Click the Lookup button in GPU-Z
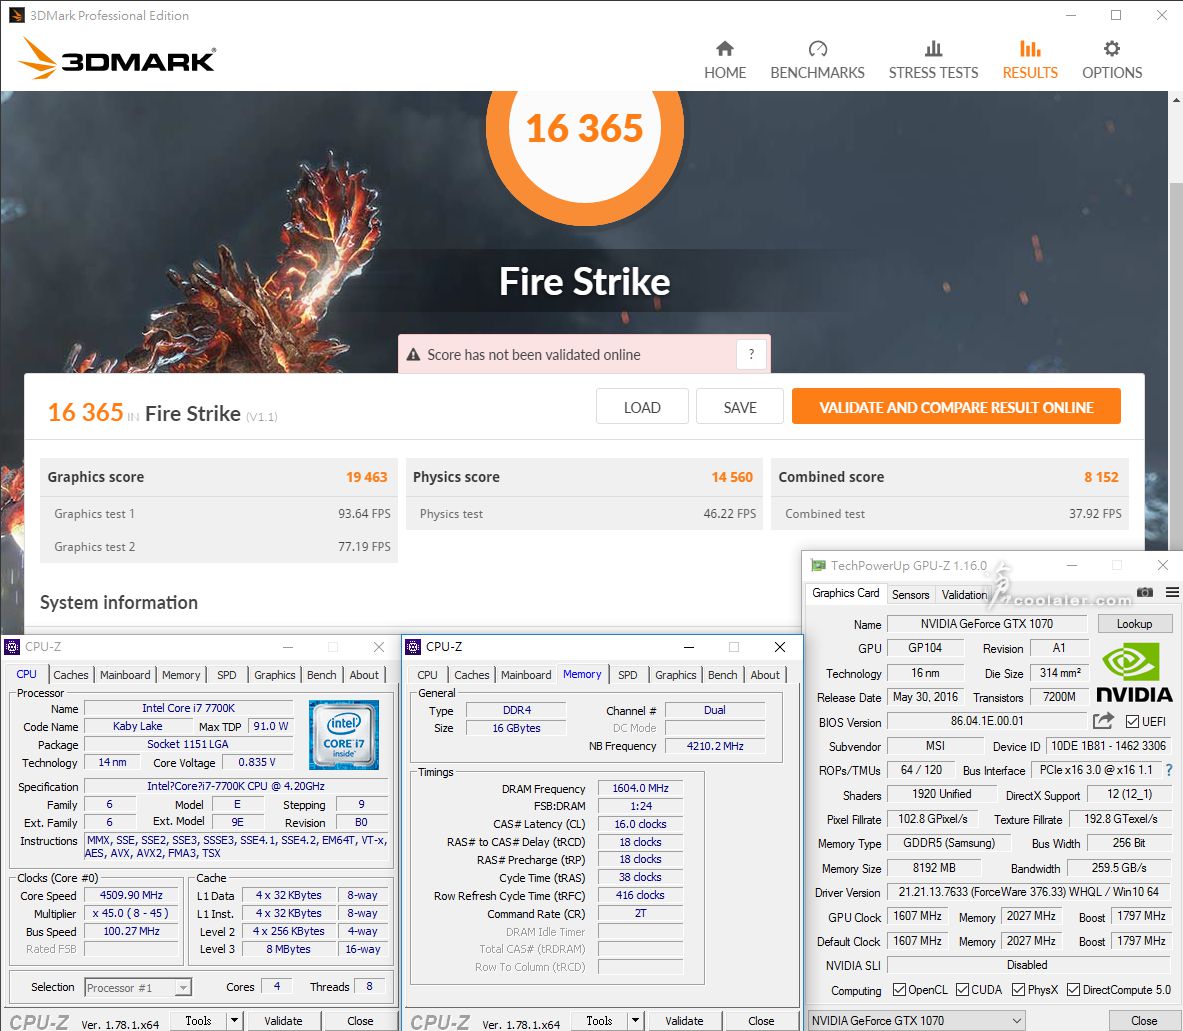This screenshot has height=1031, width=1183. [x=1134, y=624]
